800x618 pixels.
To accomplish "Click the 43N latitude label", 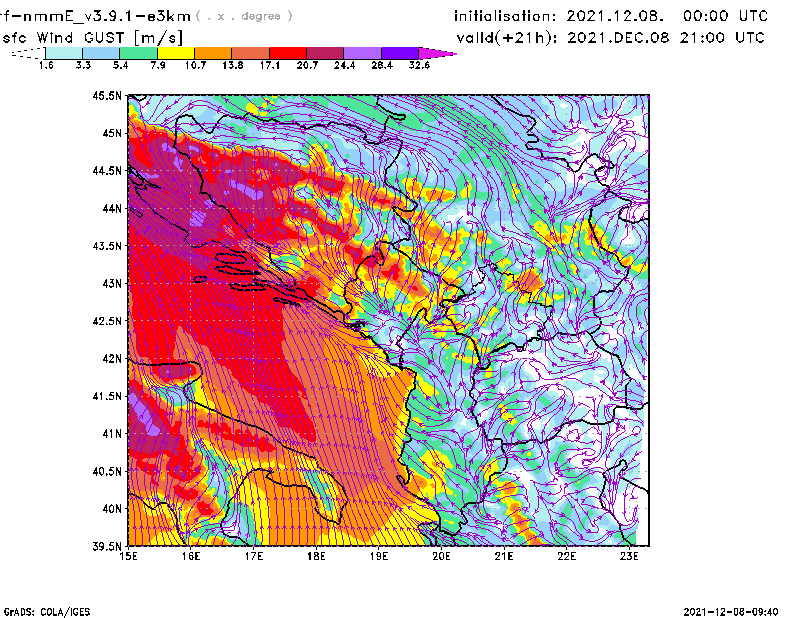I will [x=112, y=283].
